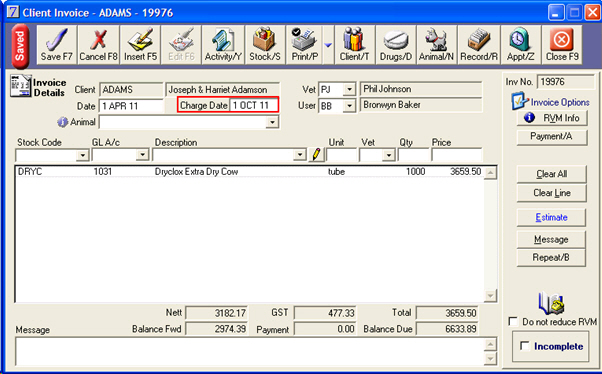Click the Print/P printer icon
Viewport: 602px width, 374px height.
(x=304, y=45)
